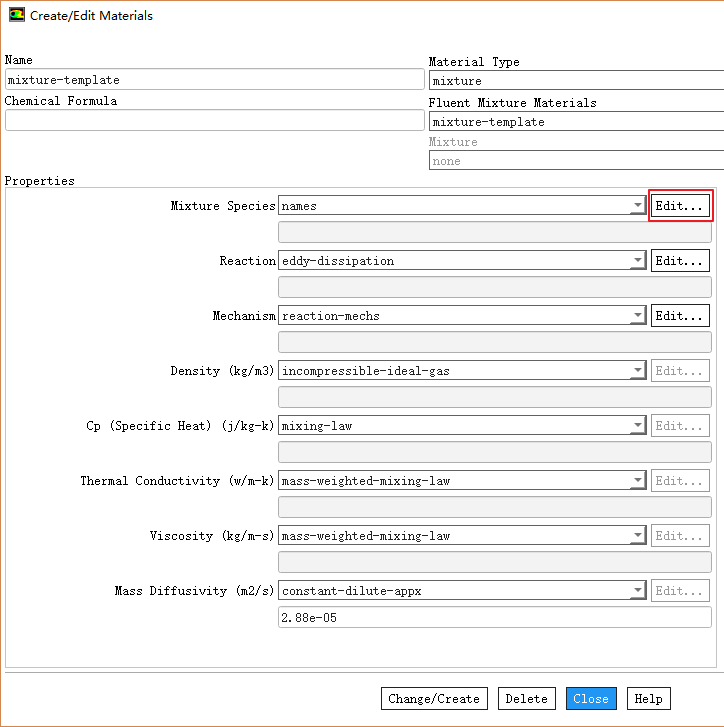Open the Material Type selector
Viewport: 724px width, 727px height.
tap(576, 81)
